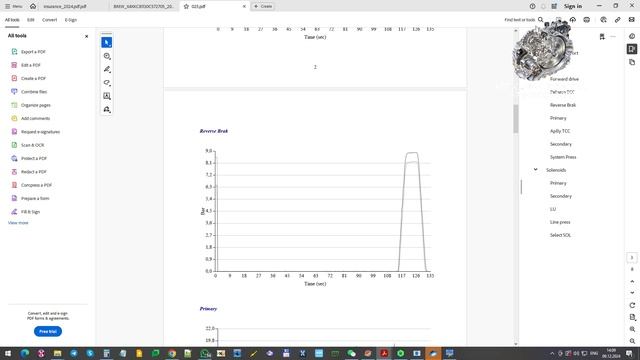Switch to Convert tab

[x=49, y=20]
